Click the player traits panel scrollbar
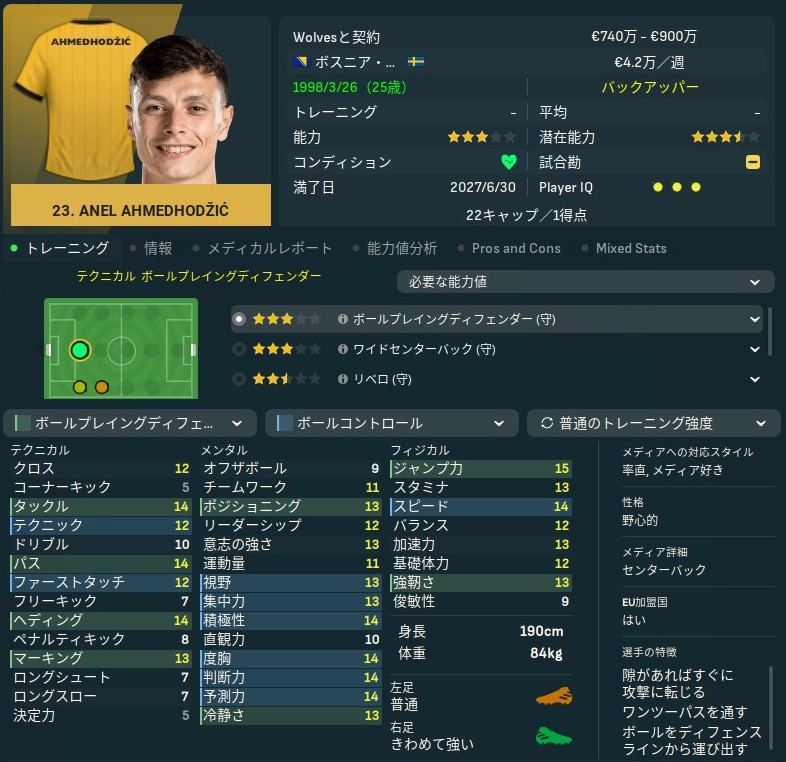 coord(772,710)
